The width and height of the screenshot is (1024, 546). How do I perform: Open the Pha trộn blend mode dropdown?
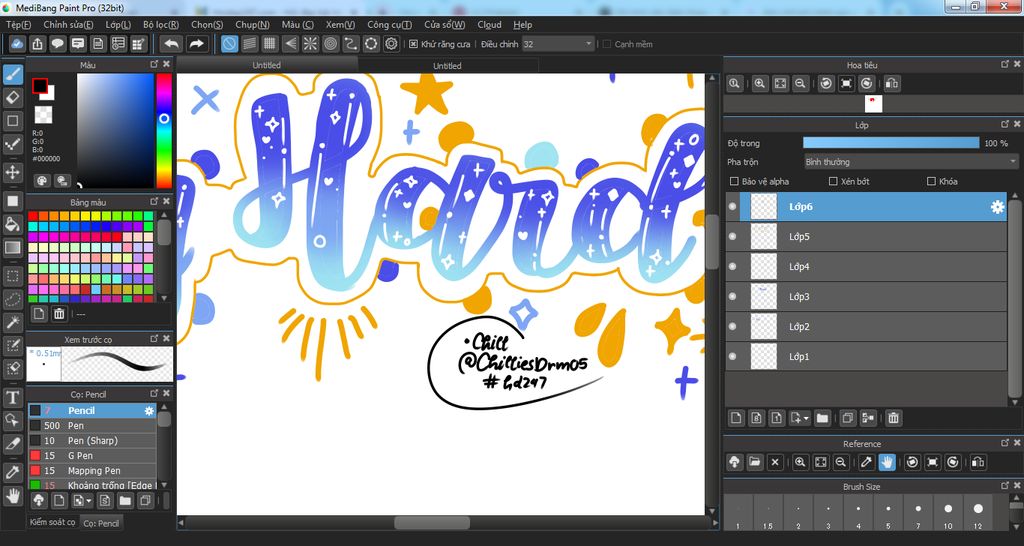coord(910,161)
